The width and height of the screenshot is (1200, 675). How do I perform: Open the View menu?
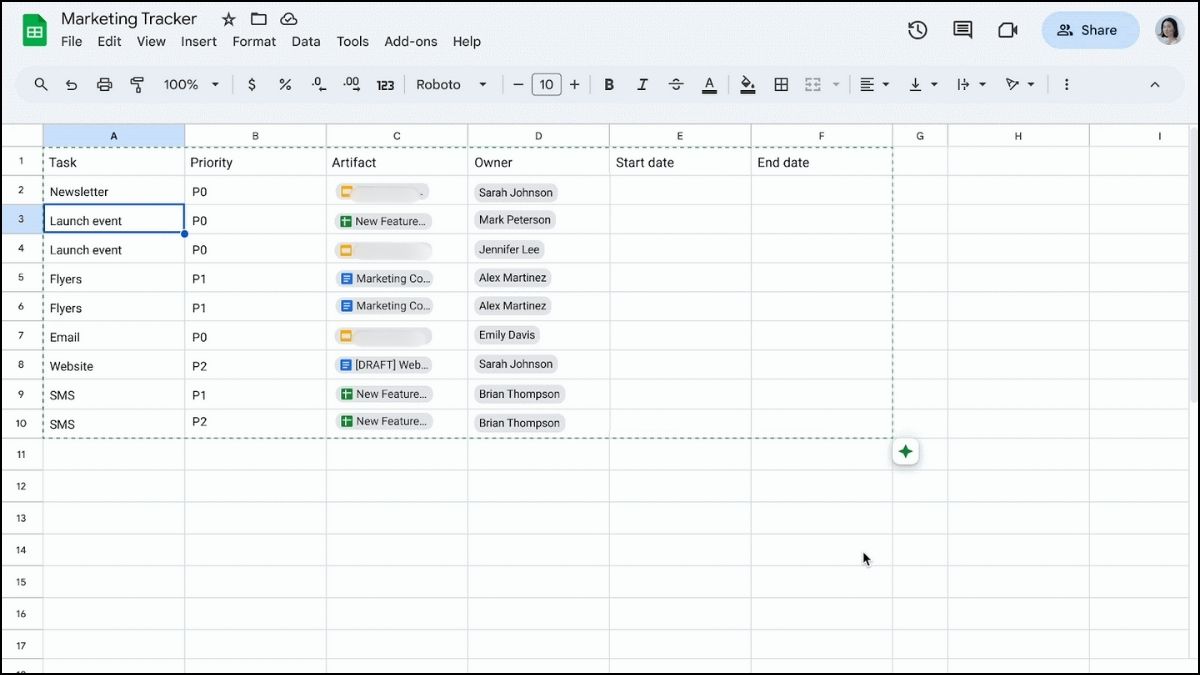pos(151,42)
